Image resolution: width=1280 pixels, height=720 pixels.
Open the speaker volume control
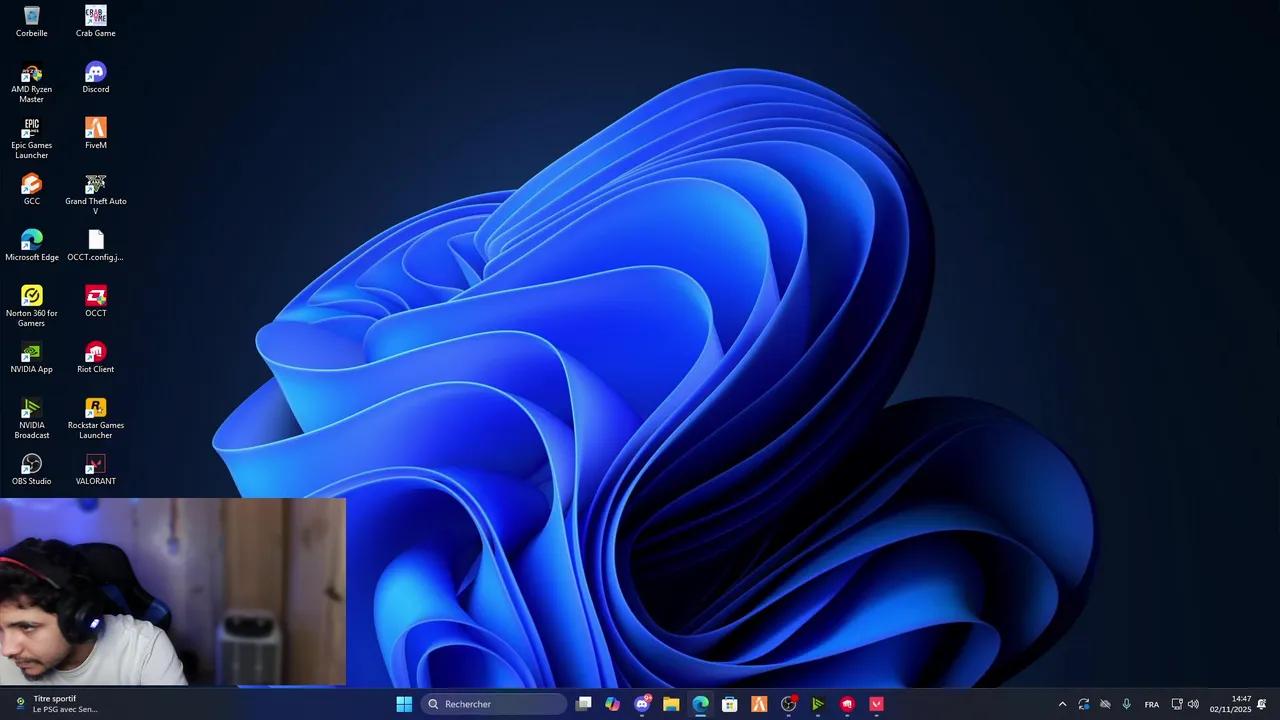coord(1193,704)
